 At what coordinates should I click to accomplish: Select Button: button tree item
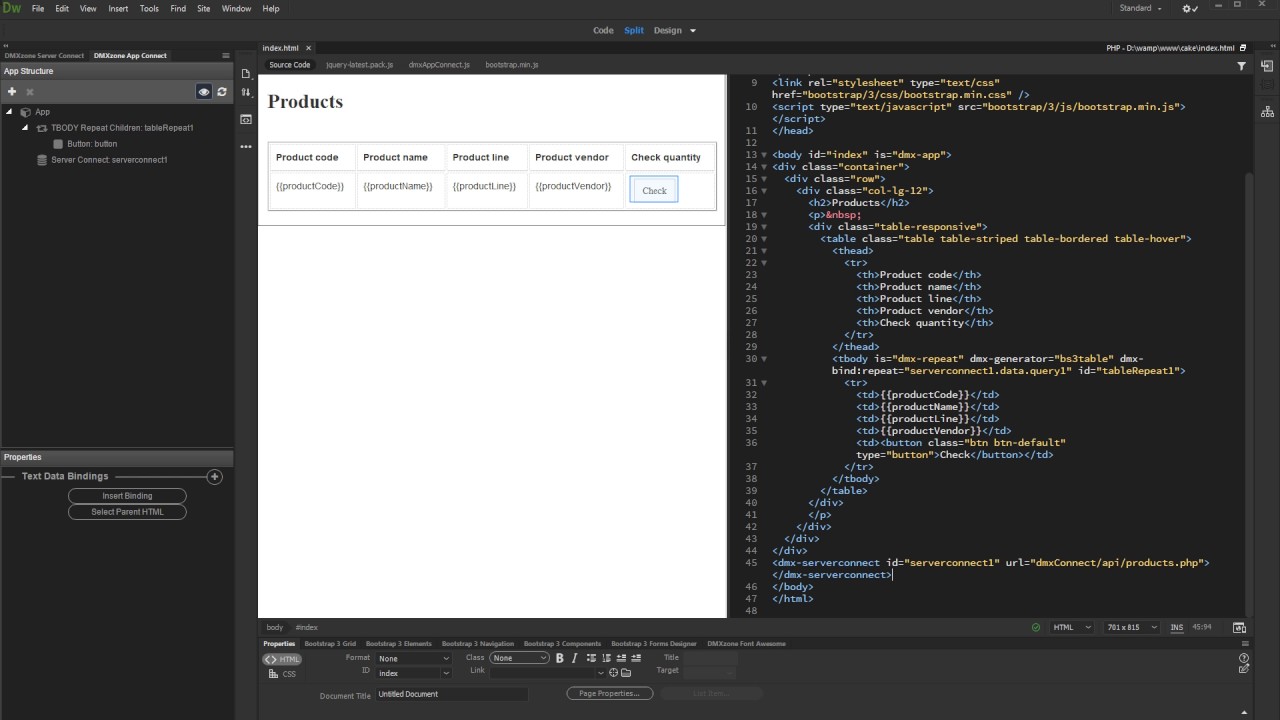[92, 144]
